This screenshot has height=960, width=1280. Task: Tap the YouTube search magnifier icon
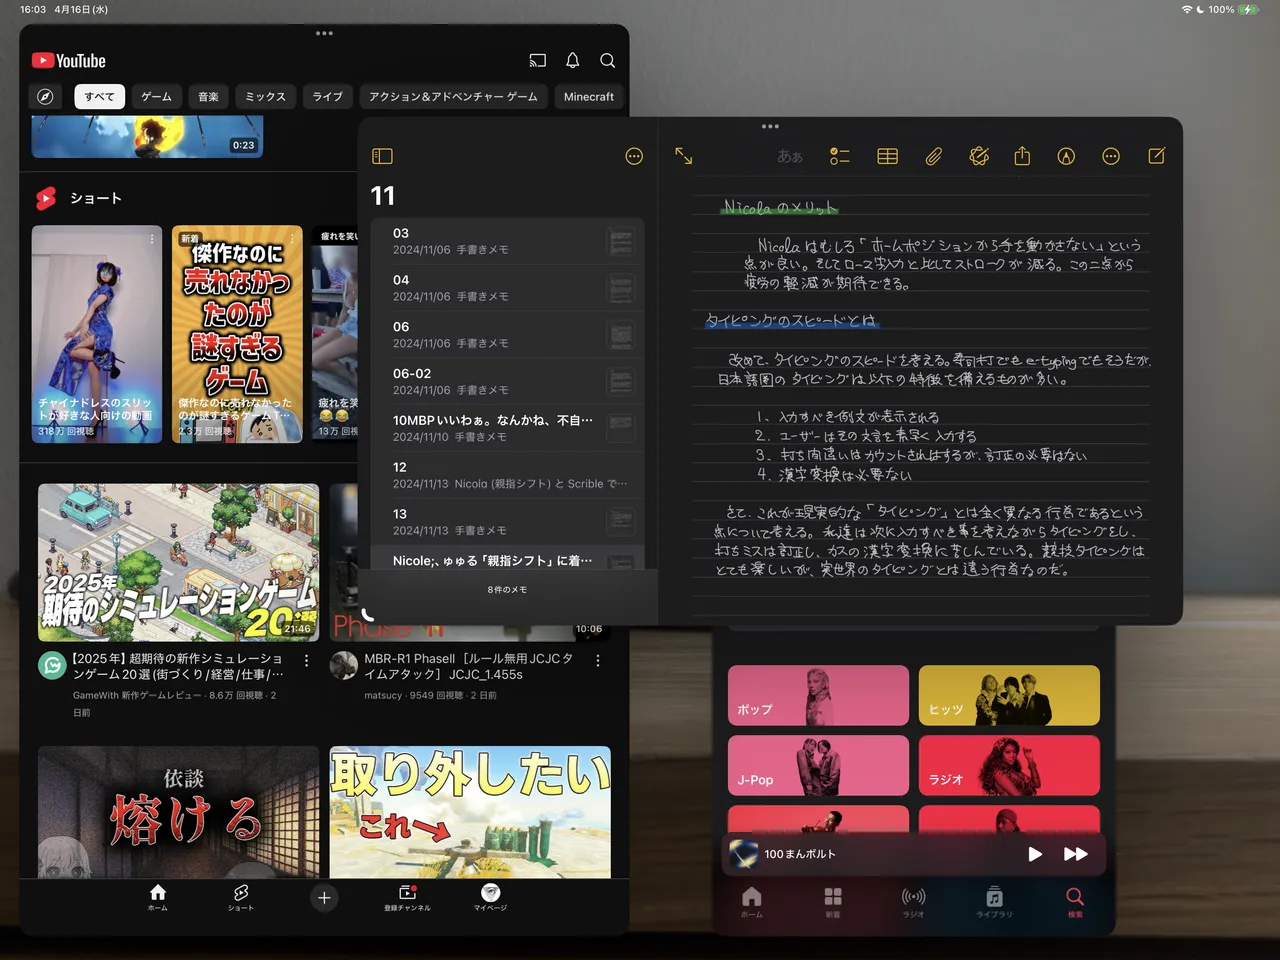click(x=607, y=61)
